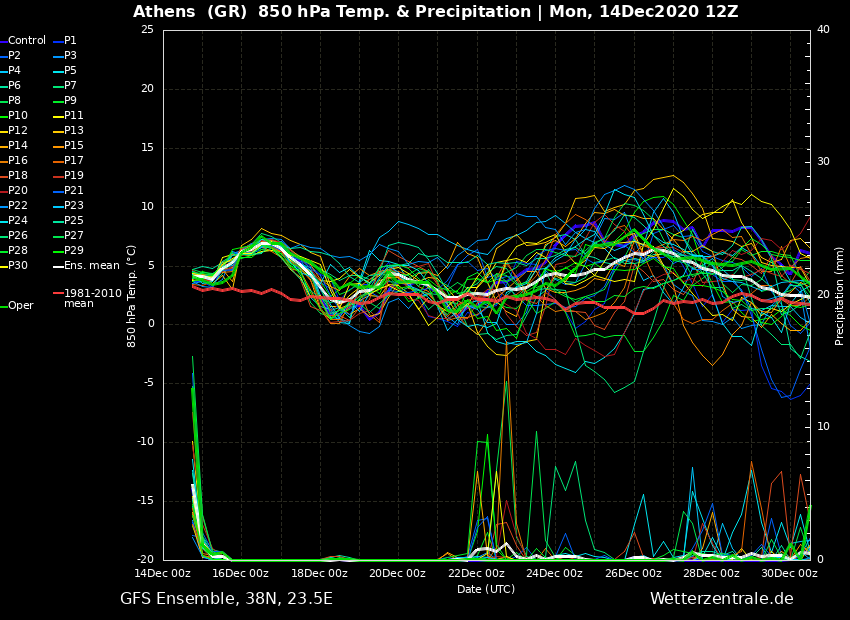Viewport: 850px width, 620px height.
Task: Click the P20 legend label
Action: [18, 191]
